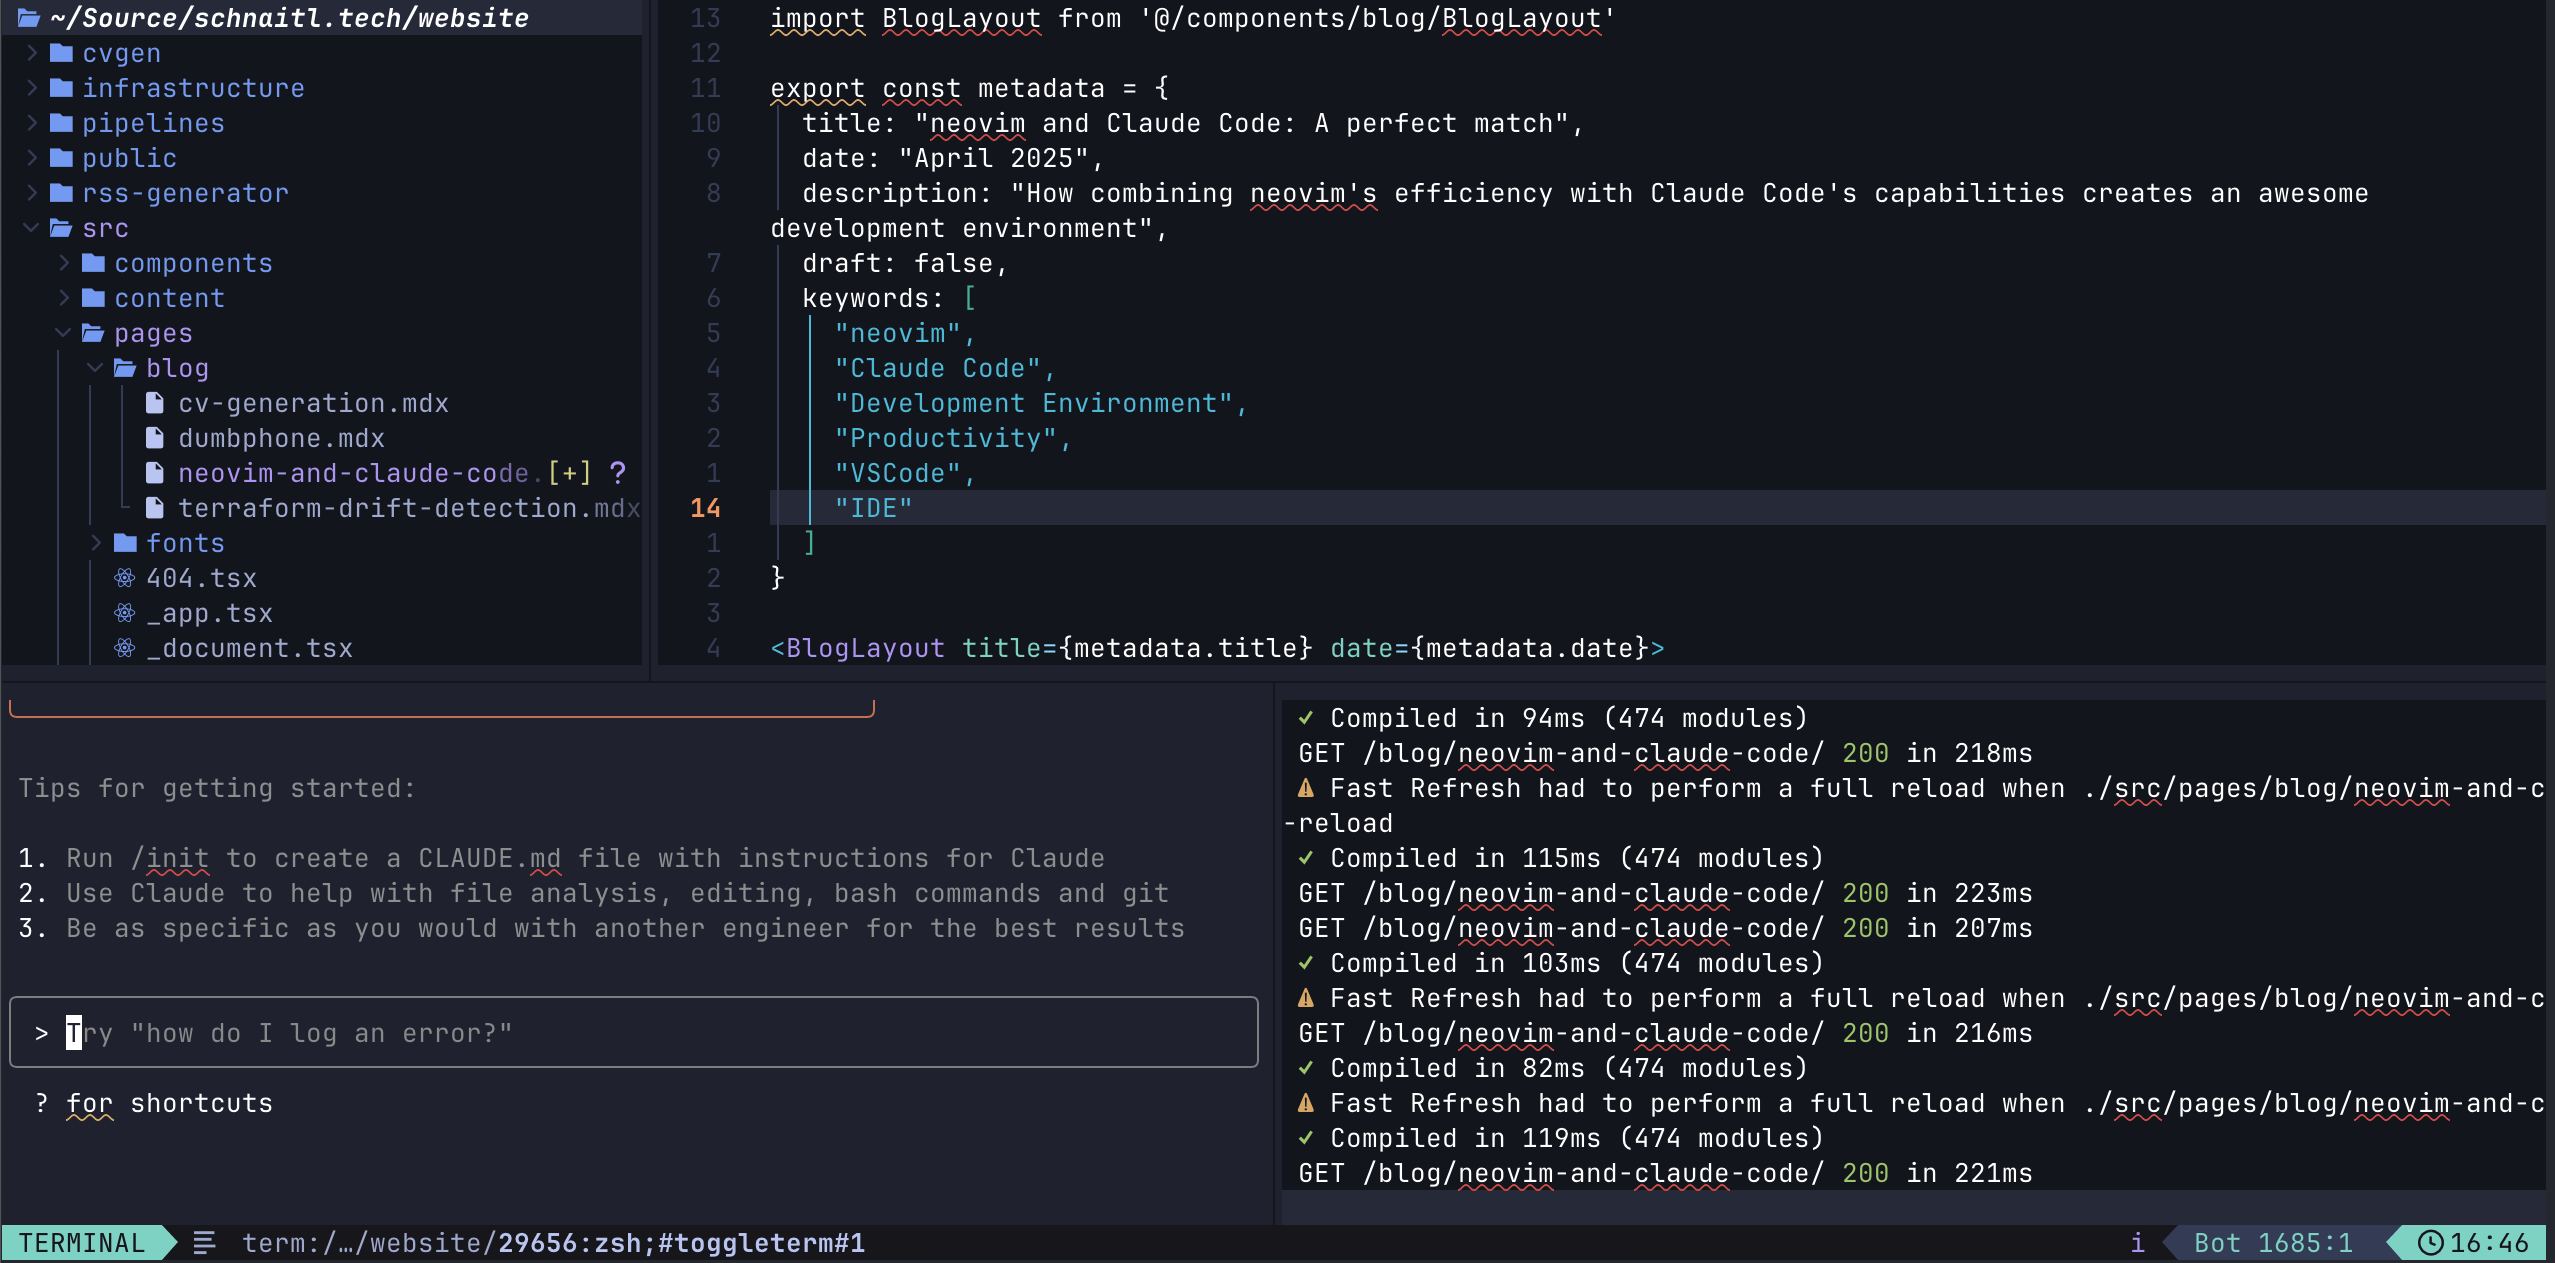Click the hamburger lines icon in the statusline
2555x1263 pixels.
pyautogui.click(x=203, y=1242)
